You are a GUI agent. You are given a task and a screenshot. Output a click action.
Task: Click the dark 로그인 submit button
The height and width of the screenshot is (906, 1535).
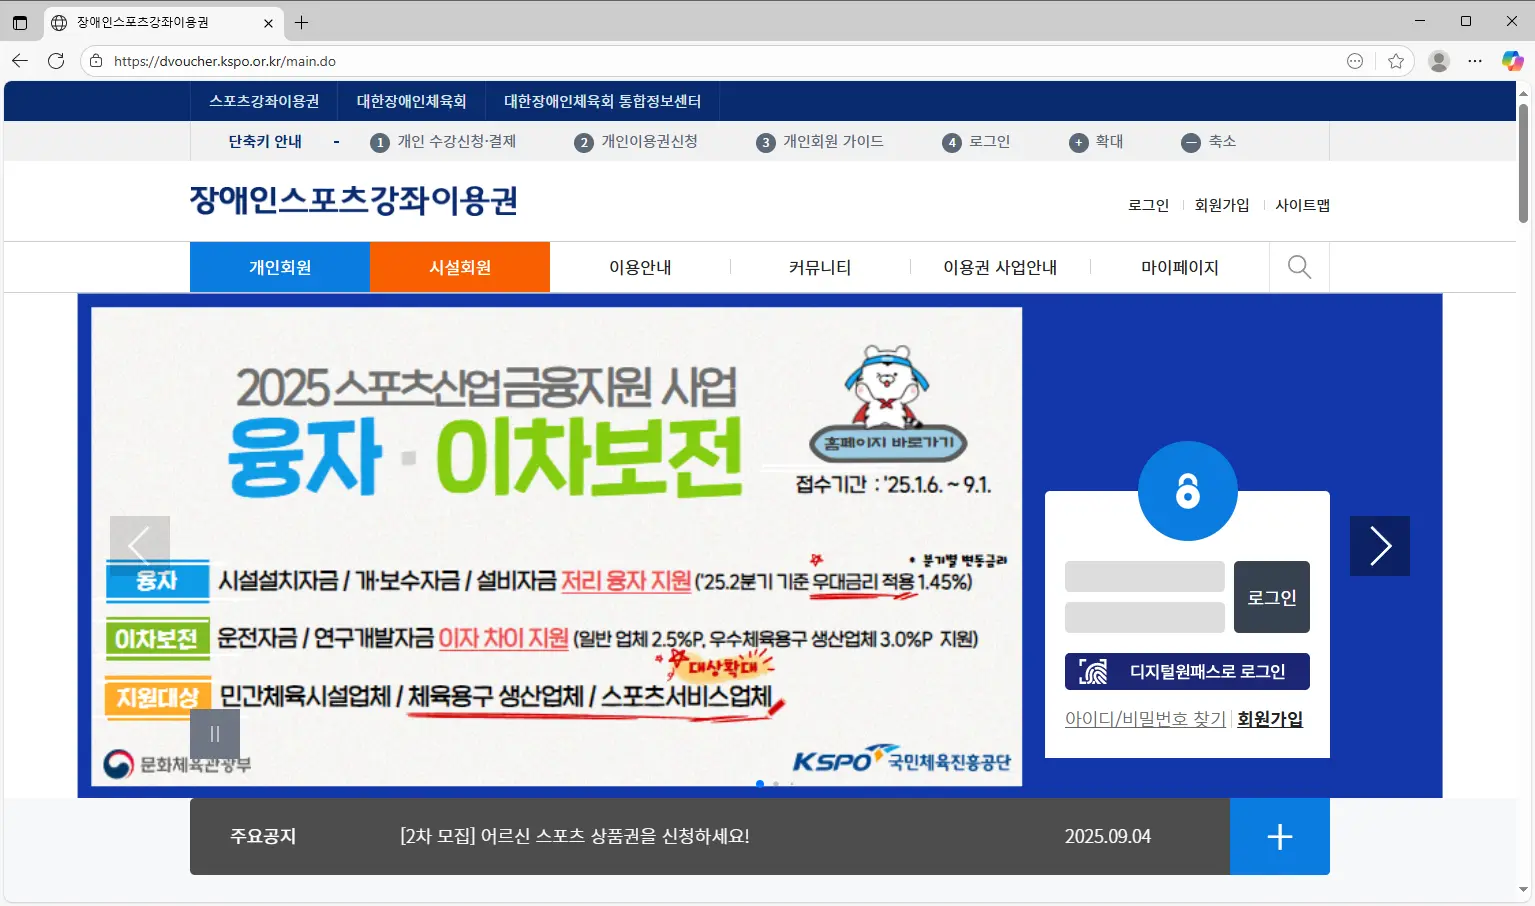tap(1272, 597)
